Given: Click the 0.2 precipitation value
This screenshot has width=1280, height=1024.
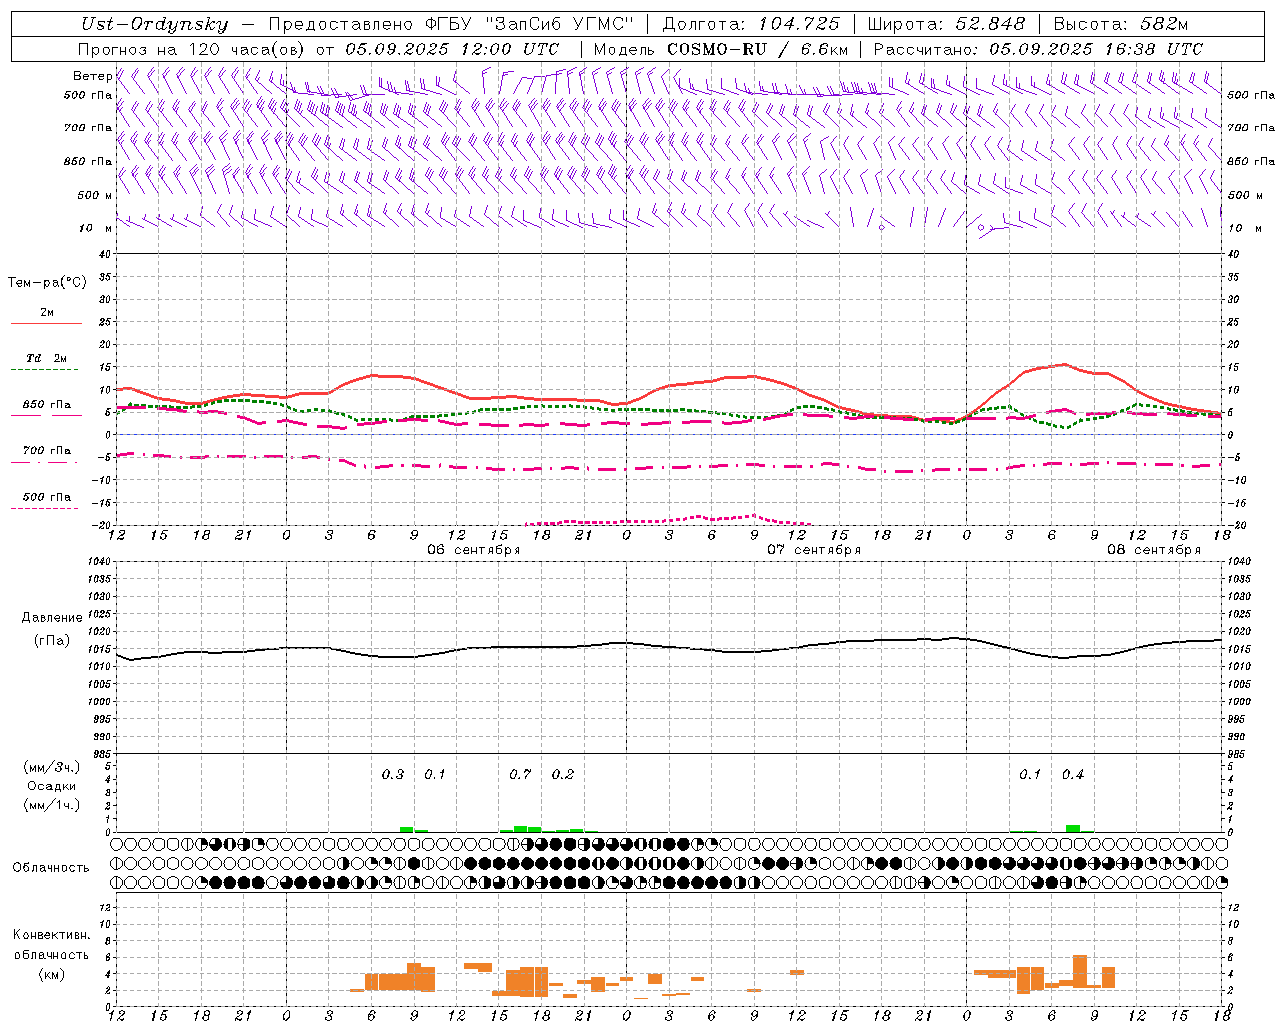Looking at the screenshot, I should coord(563,775).
